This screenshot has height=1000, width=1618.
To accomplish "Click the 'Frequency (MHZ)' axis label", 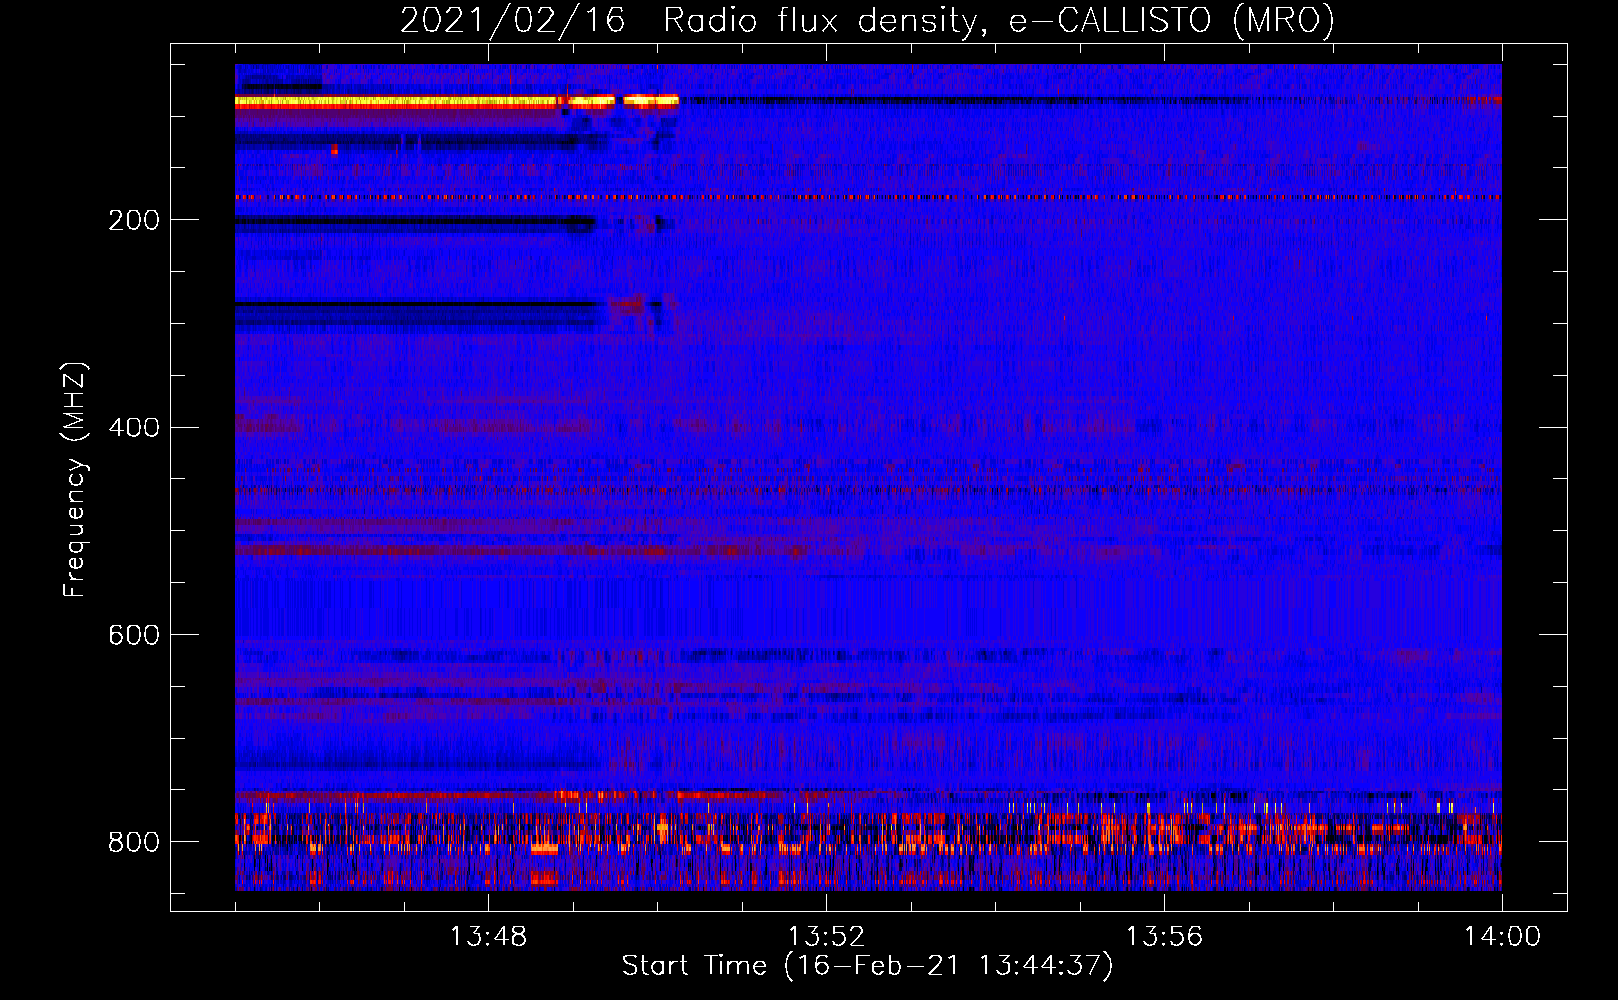I will tap(75, 479).
